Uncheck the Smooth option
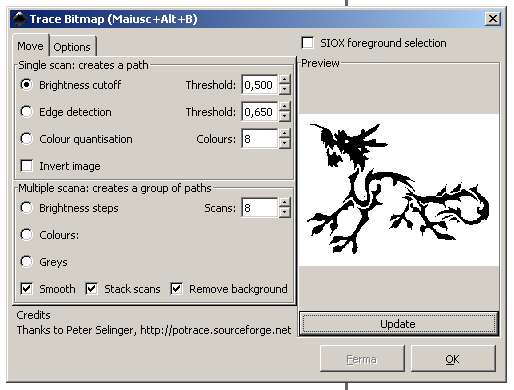This screenshot has width=514, height=390. (x=26, y=289)
